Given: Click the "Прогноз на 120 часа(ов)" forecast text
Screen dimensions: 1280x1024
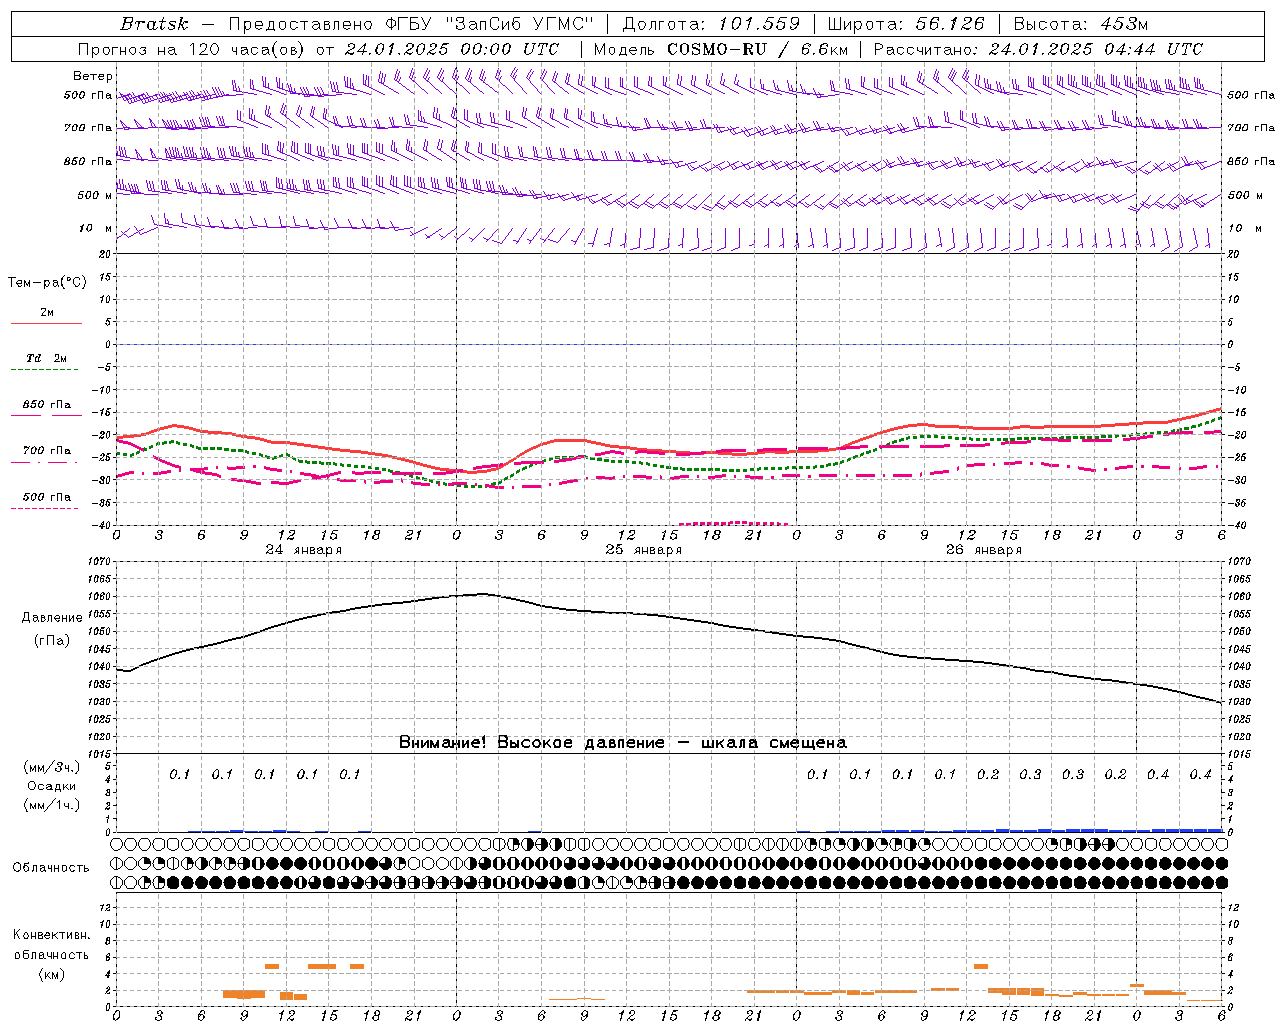Looking at the screenshot, I should (192, 49).
